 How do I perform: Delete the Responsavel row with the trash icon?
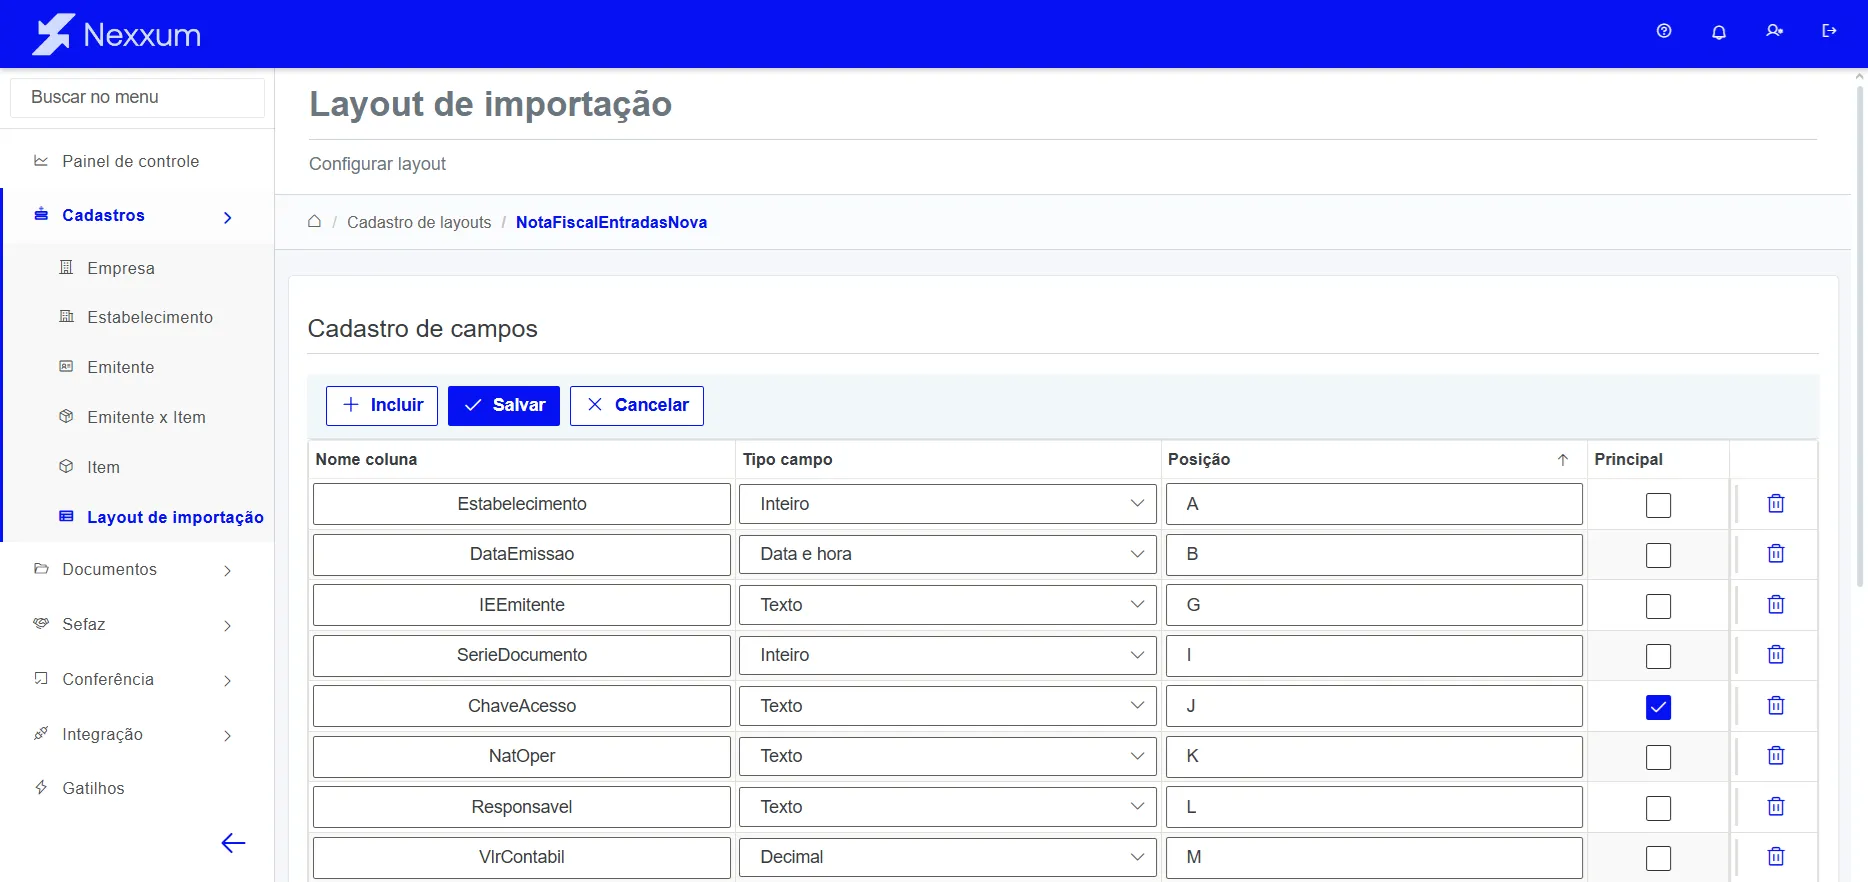coord(1776,807)
